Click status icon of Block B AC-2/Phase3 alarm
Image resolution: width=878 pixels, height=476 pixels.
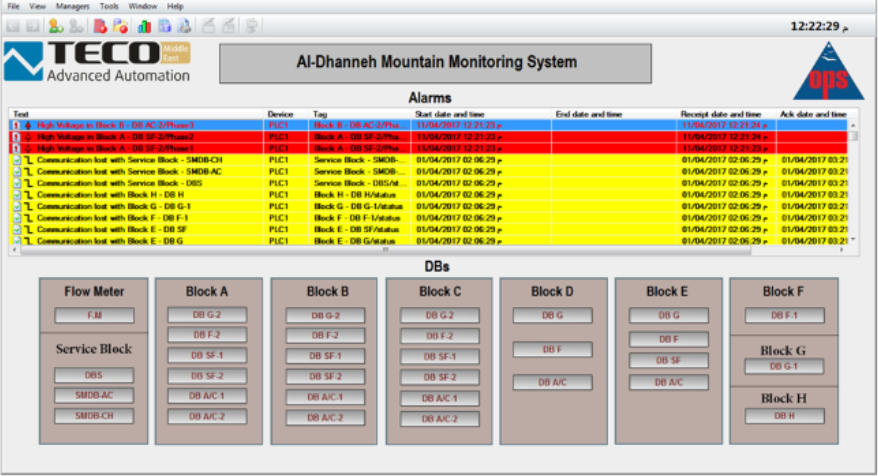pyautogui.click(x=16, y=125)
